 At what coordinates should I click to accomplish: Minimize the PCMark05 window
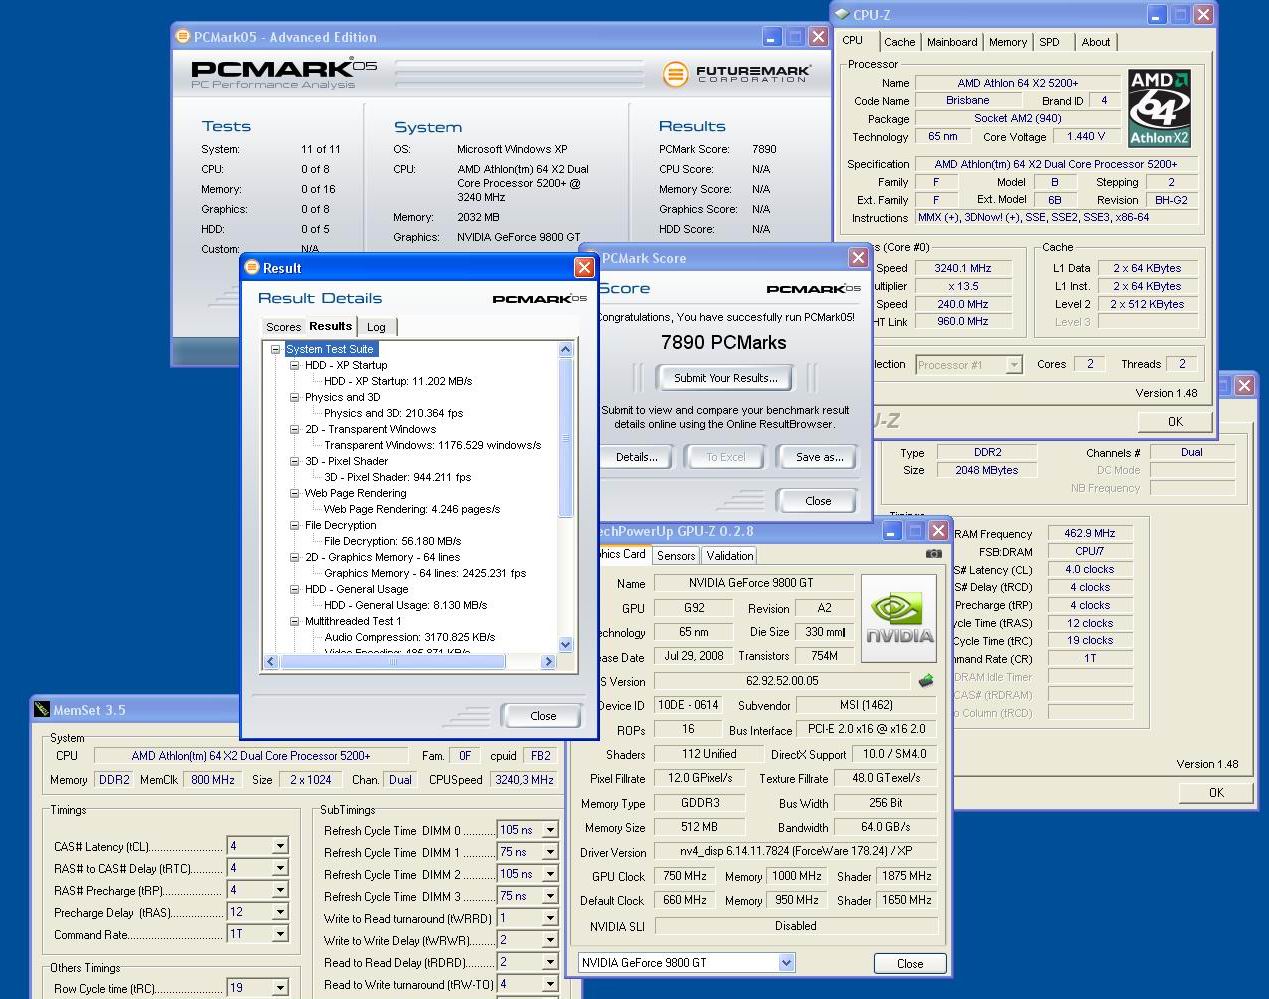pyautogui.click(x=771, y=37)
